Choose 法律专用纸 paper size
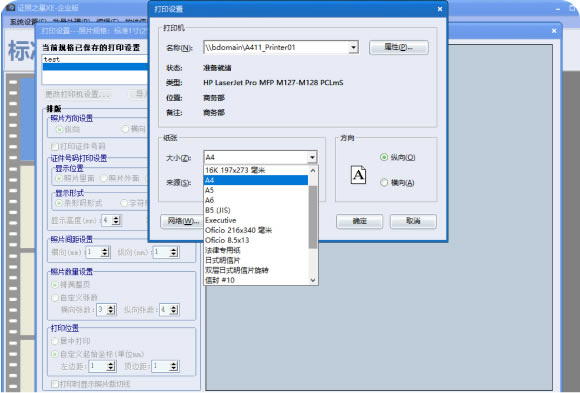This screenshot has width=580, height=393. [x=256, y=250]
